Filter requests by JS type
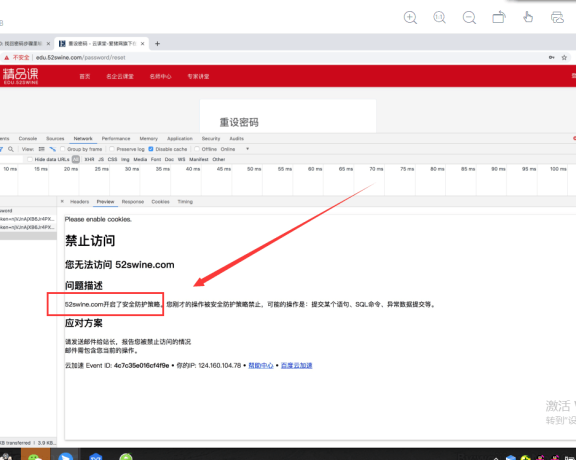Image resolution: width=576 pixels, height=460 pixels. [101, 159]
